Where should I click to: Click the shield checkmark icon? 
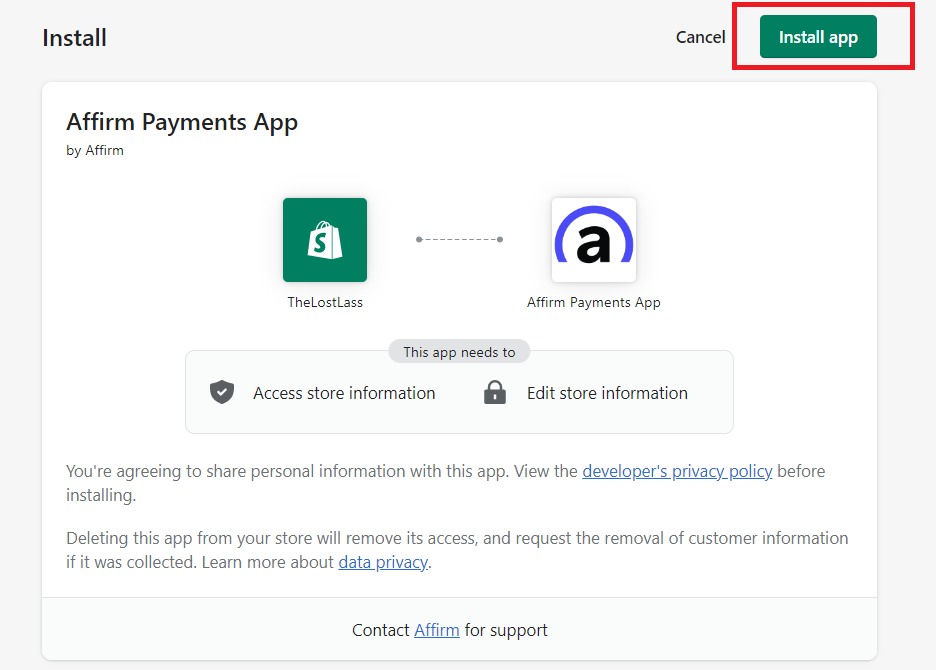222,392
